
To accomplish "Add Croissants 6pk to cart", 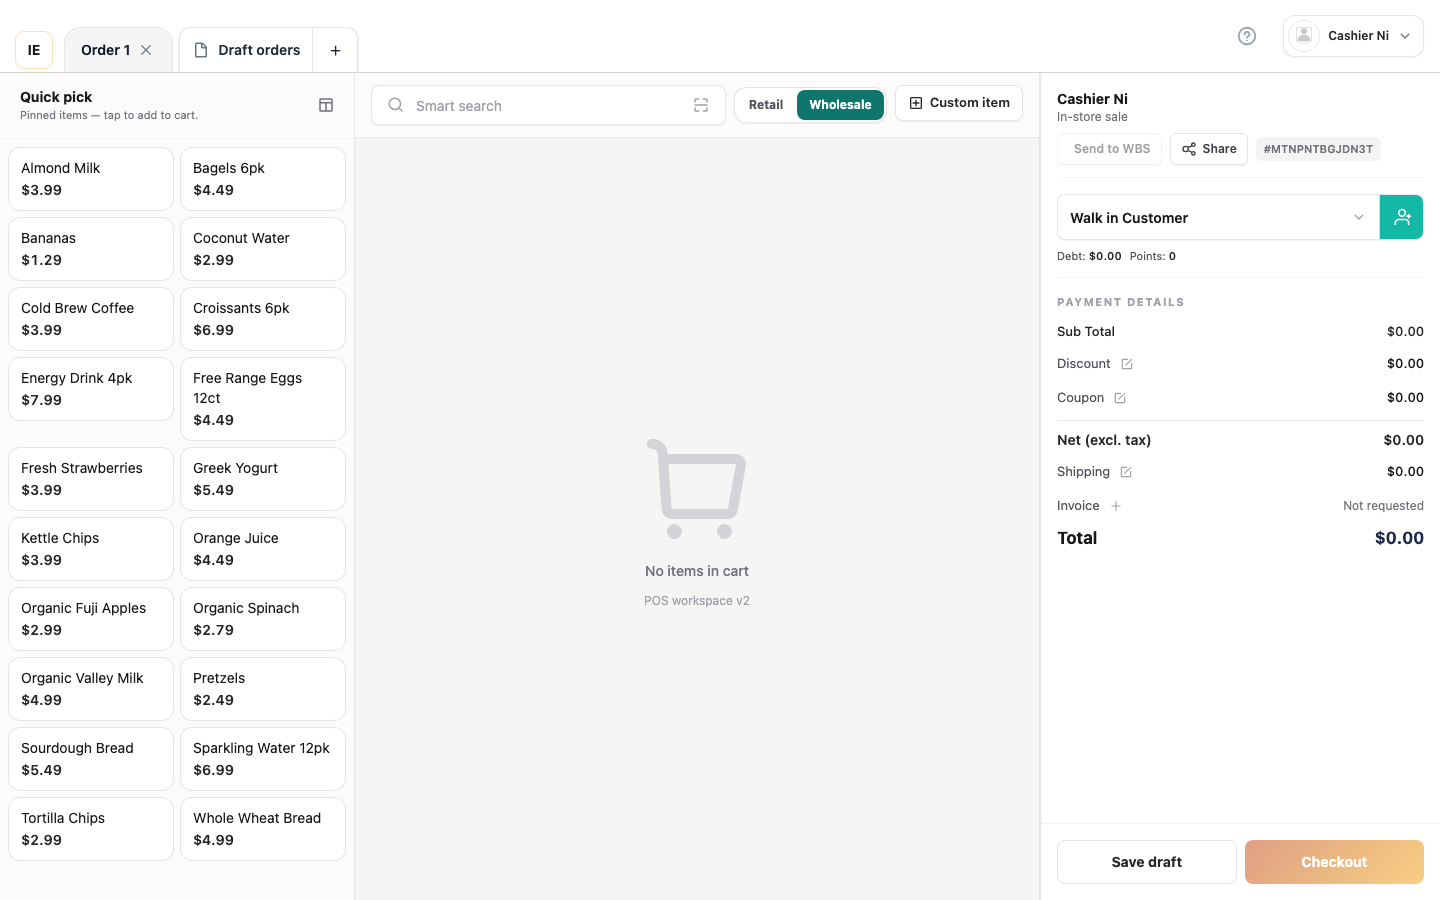I will click(x=263, y=319).
